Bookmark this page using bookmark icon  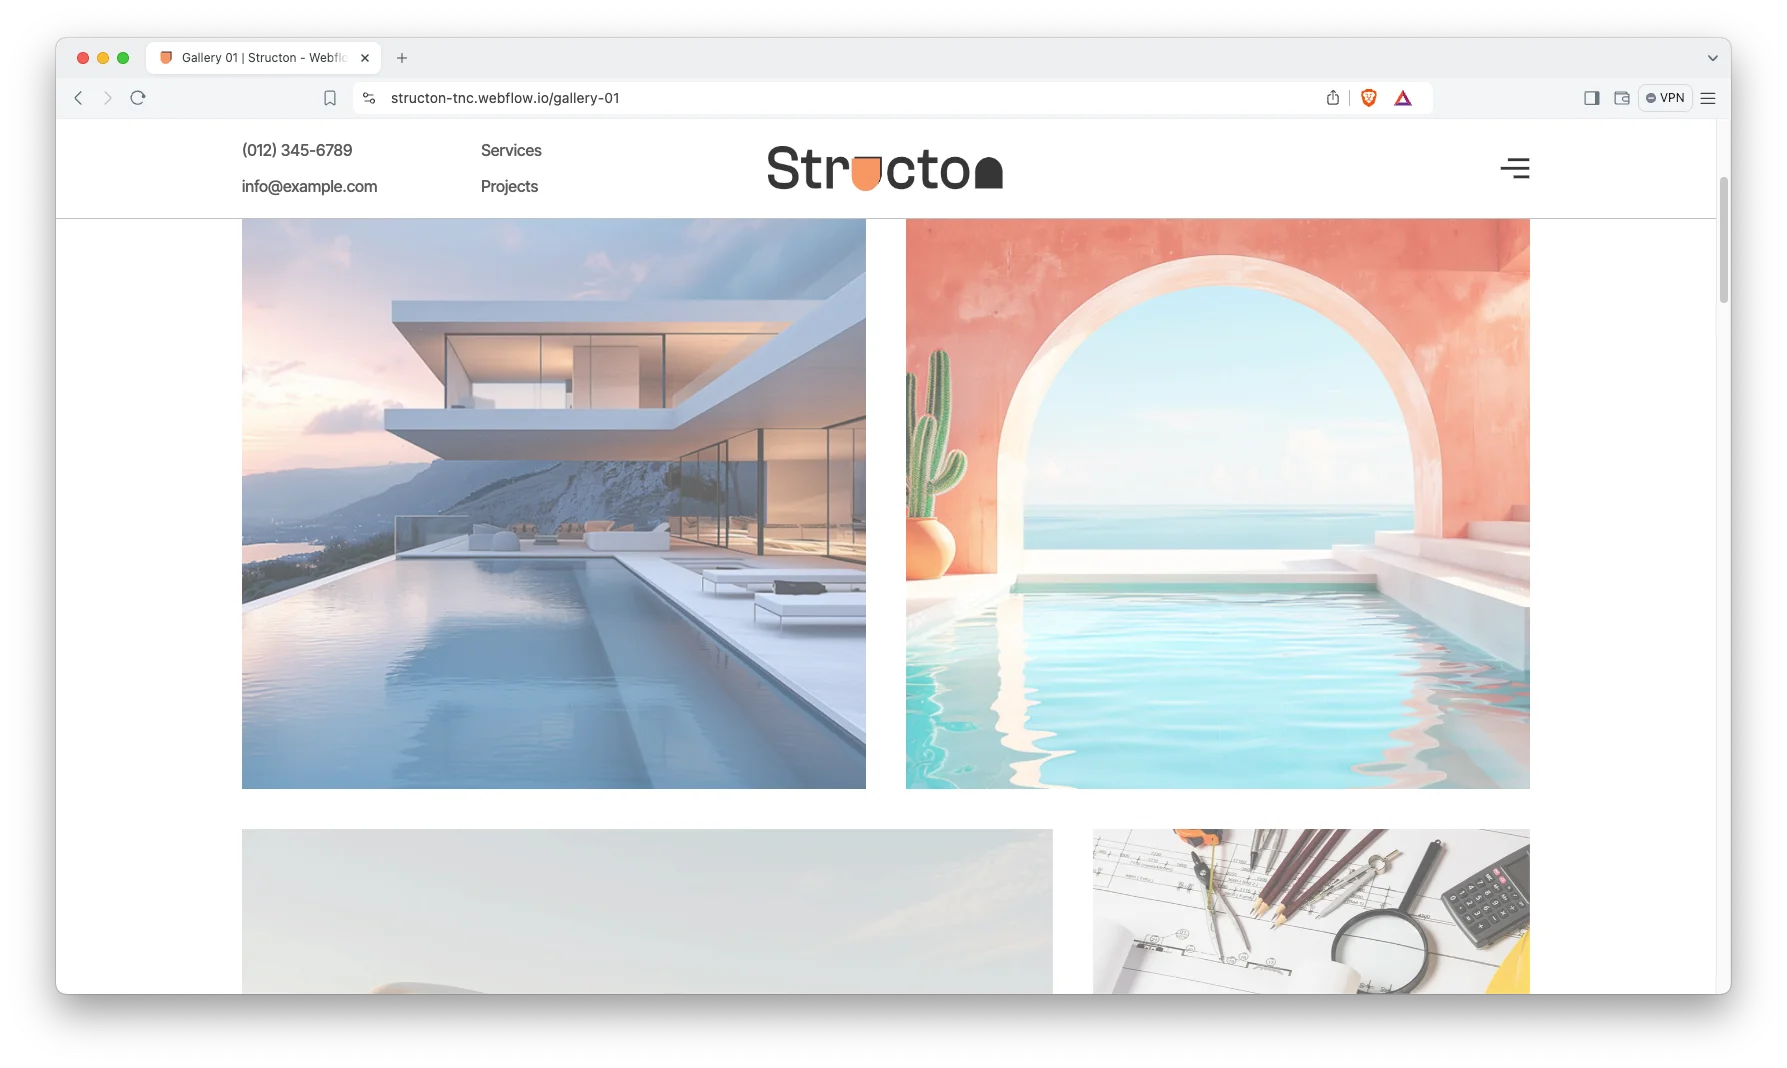pyautogui.click(x=330, y=98)
